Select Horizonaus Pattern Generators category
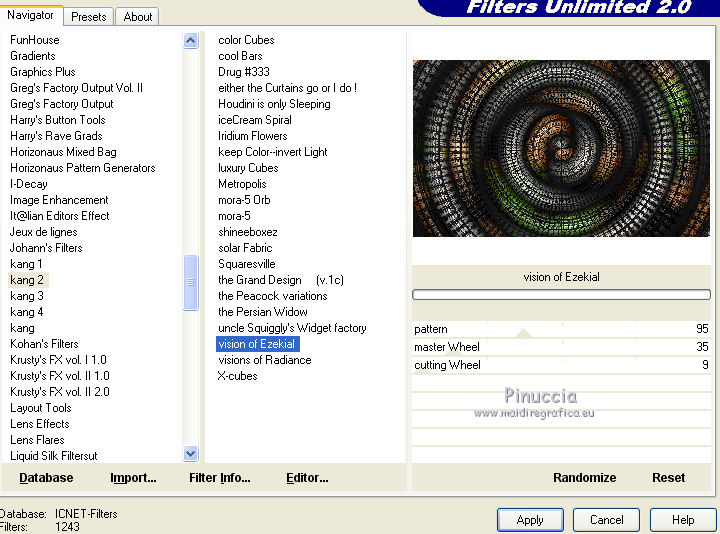 (x=83, y=168)
